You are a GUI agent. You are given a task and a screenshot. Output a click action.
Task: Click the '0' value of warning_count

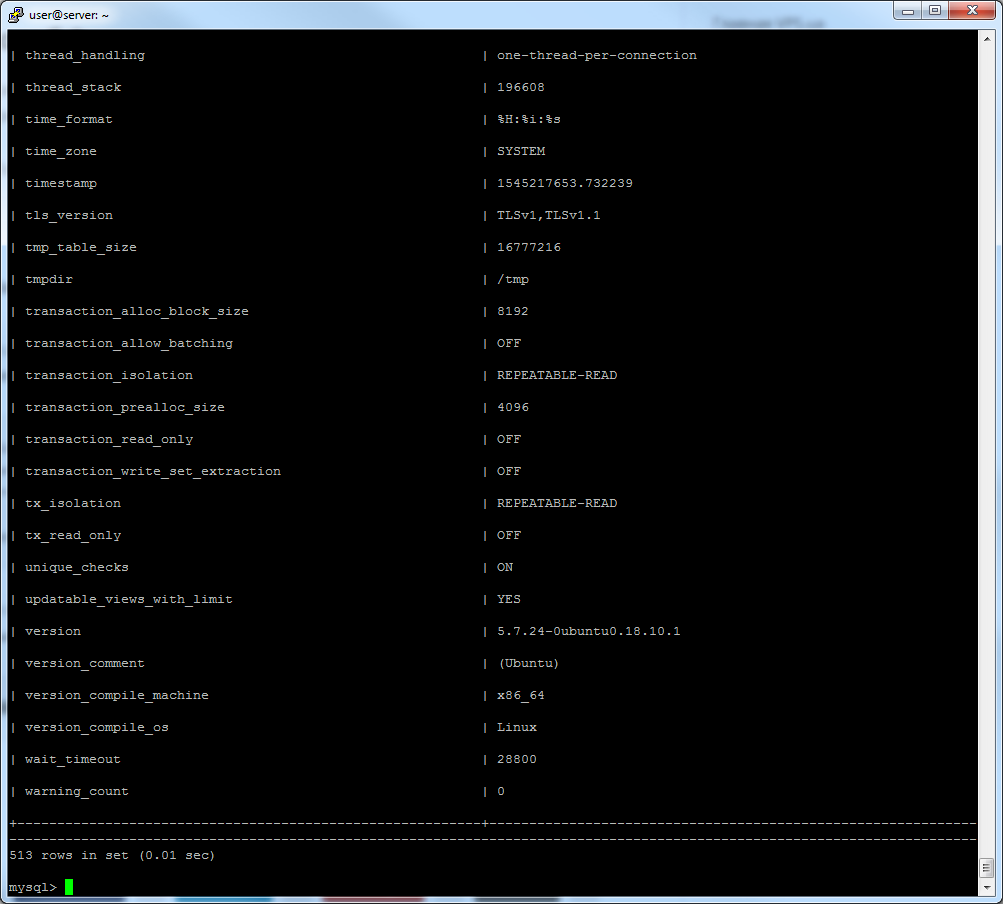(501, 791)
